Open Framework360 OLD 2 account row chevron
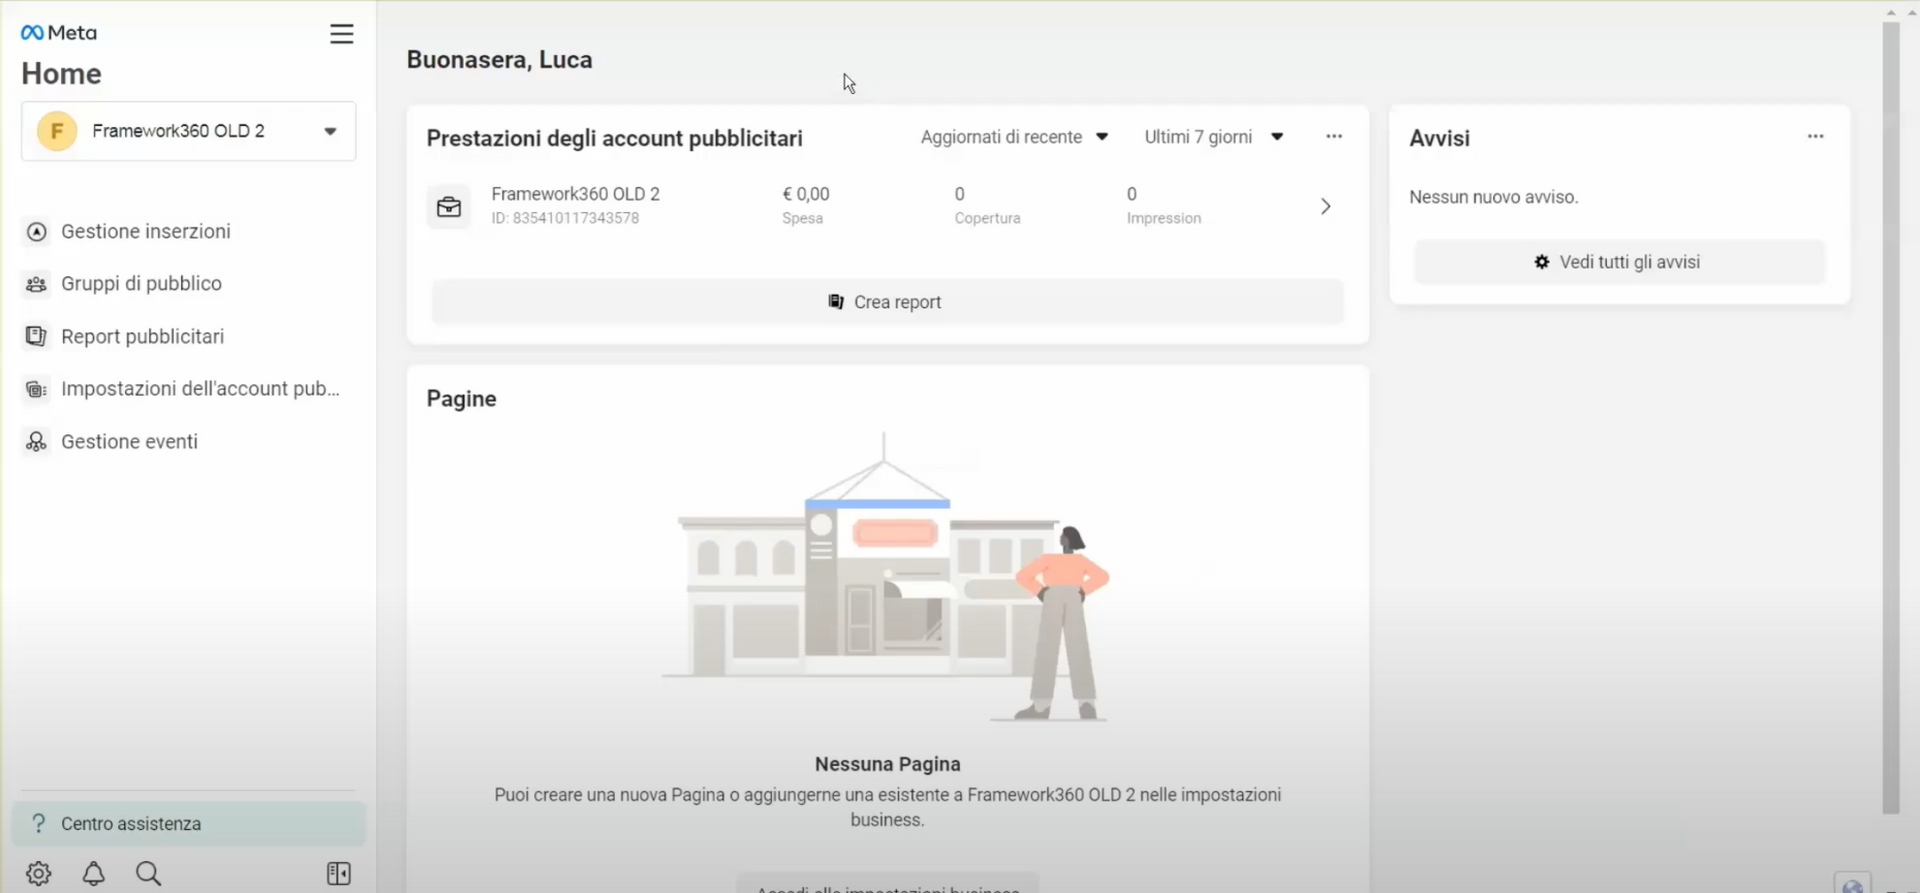 pyautogui.click(x=1326, y=207)
